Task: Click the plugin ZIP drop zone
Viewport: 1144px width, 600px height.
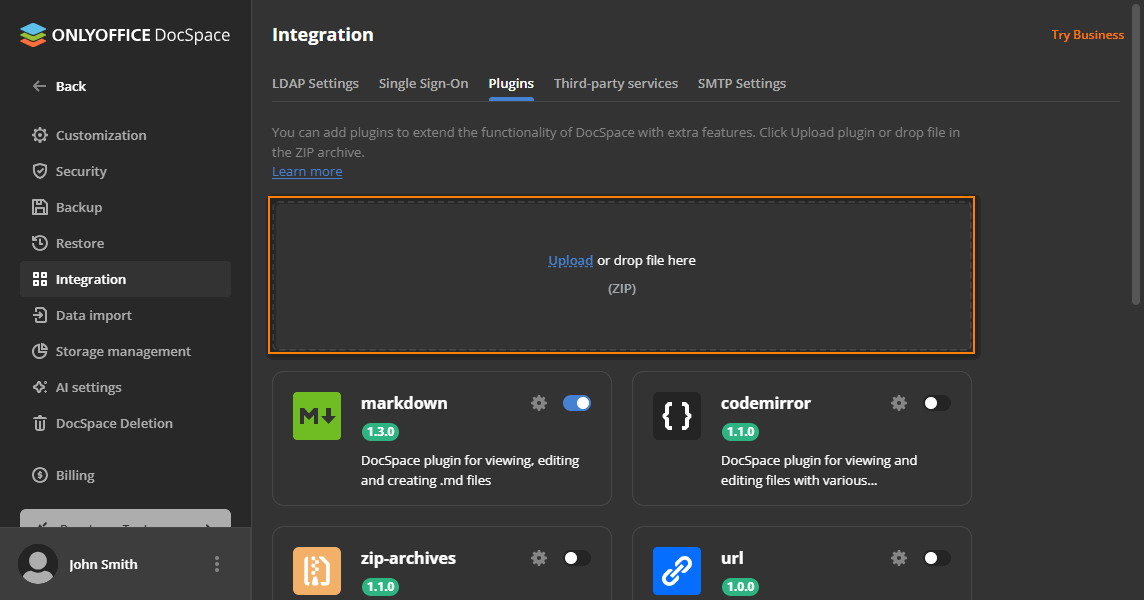Action: pyautogui.click(x=622, y=274)
